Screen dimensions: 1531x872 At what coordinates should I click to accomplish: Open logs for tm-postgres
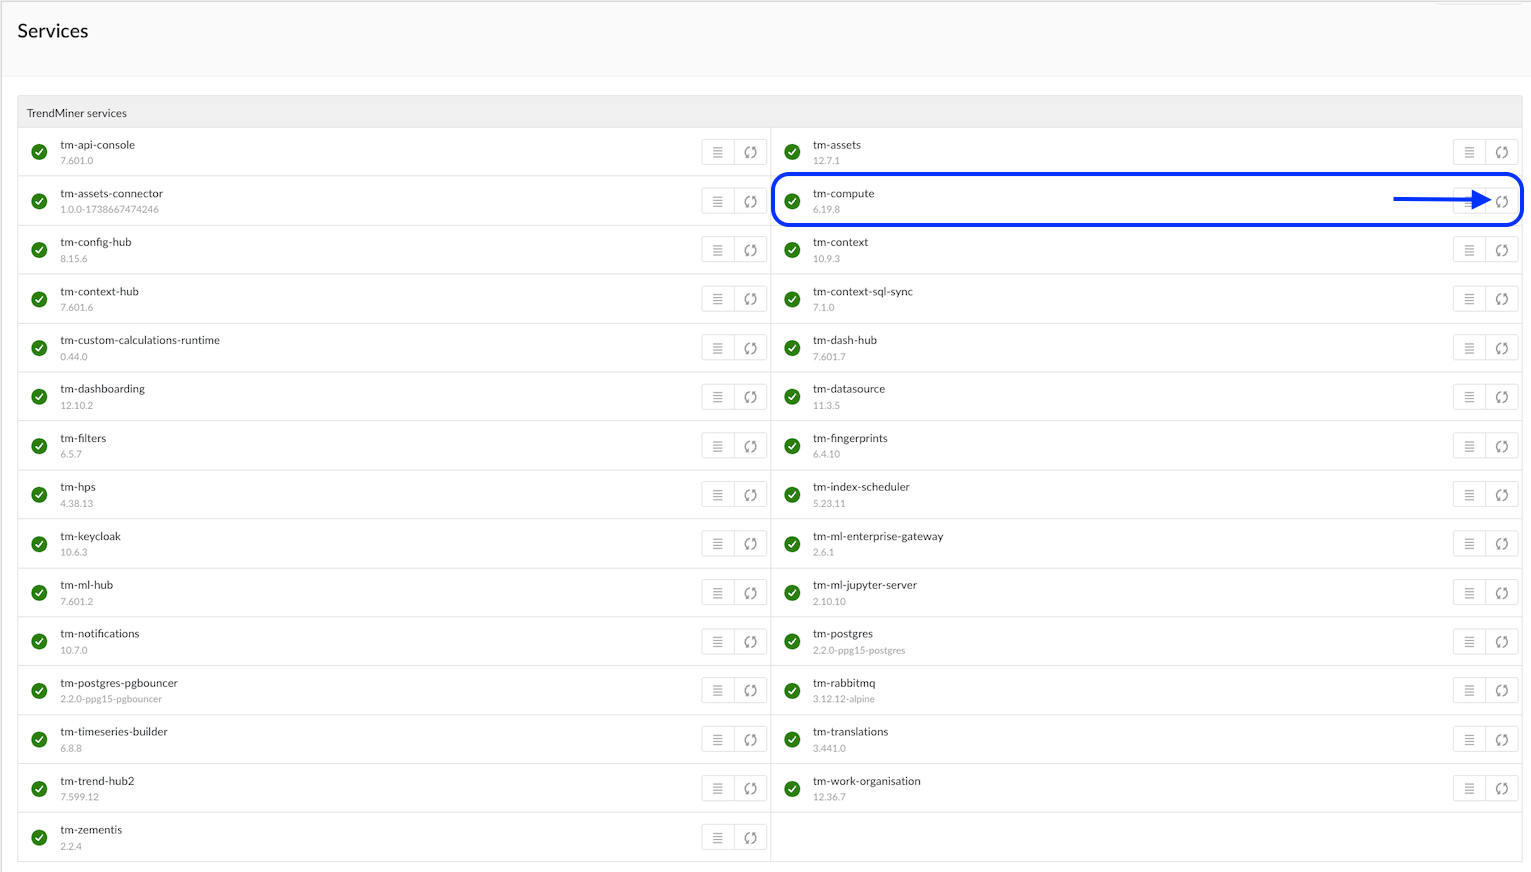1469,642
